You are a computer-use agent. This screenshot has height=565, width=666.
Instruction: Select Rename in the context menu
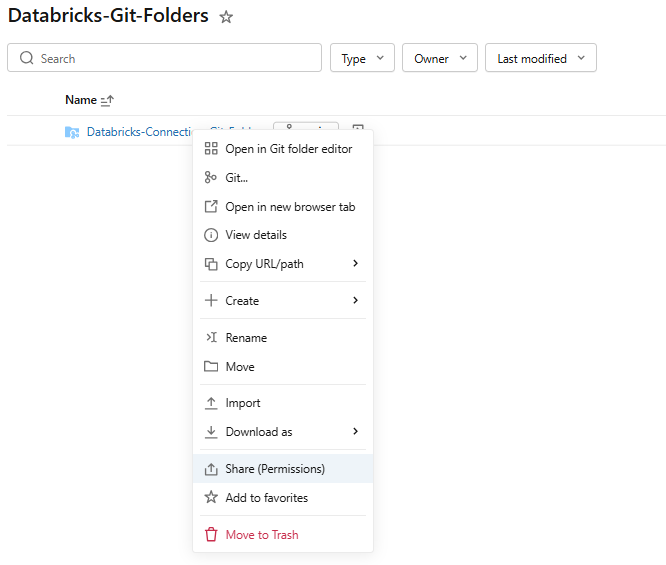point(283,338)
